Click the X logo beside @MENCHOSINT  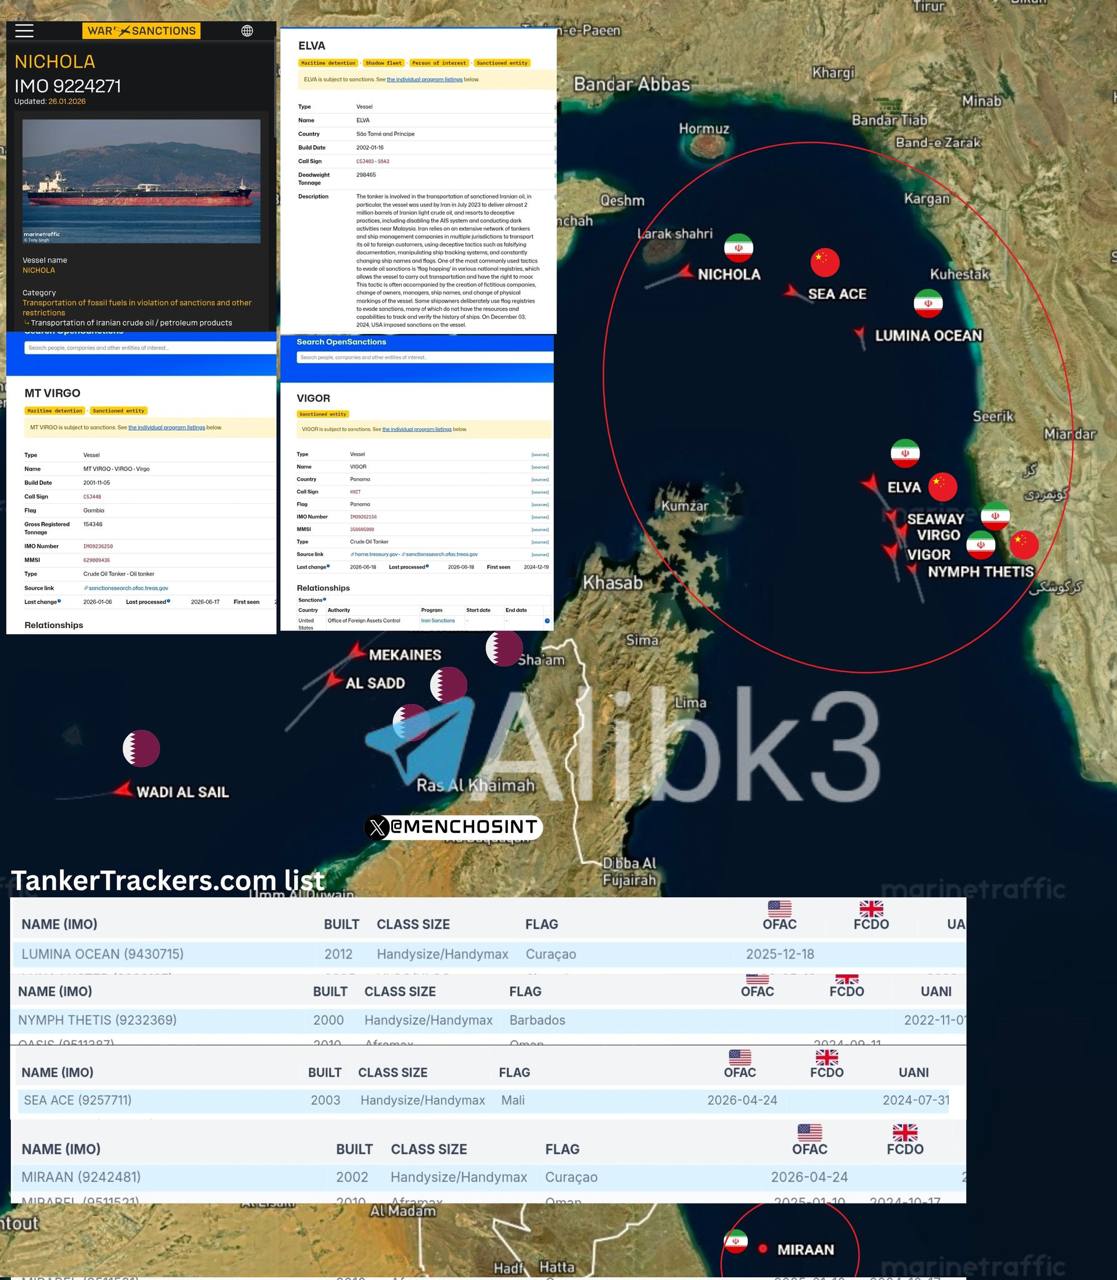click(377, 827)
